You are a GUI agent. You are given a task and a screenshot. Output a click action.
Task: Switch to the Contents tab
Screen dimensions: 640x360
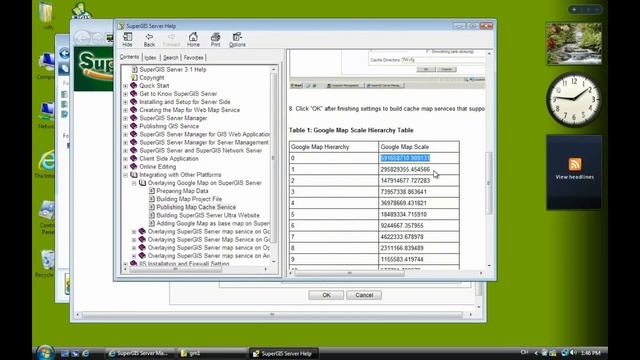pyautogui.click(x=129, y=57)
